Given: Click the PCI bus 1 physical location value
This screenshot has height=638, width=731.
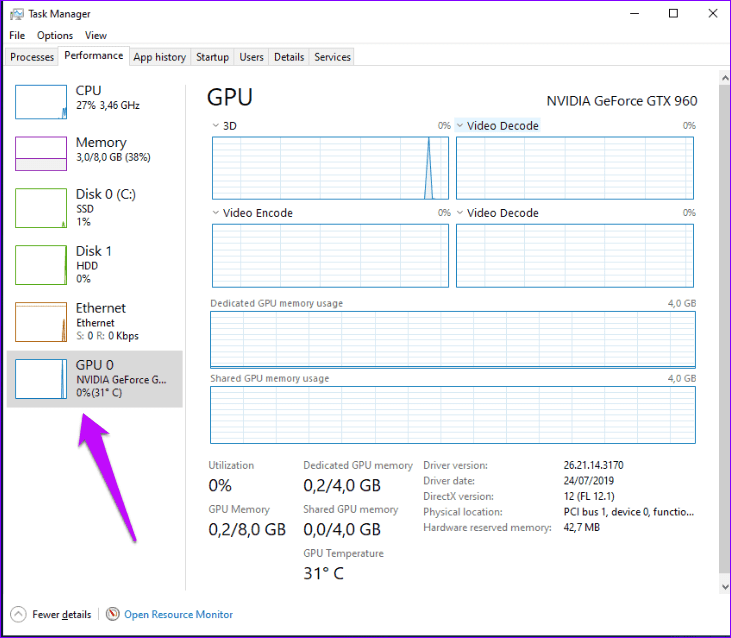Looking at the screenshot, I should point(628,512).
